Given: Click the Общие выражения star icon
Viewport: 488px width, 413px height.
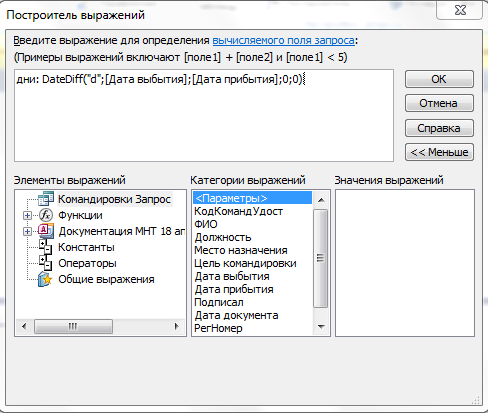Looking at the screenshot, I should 45,279.
